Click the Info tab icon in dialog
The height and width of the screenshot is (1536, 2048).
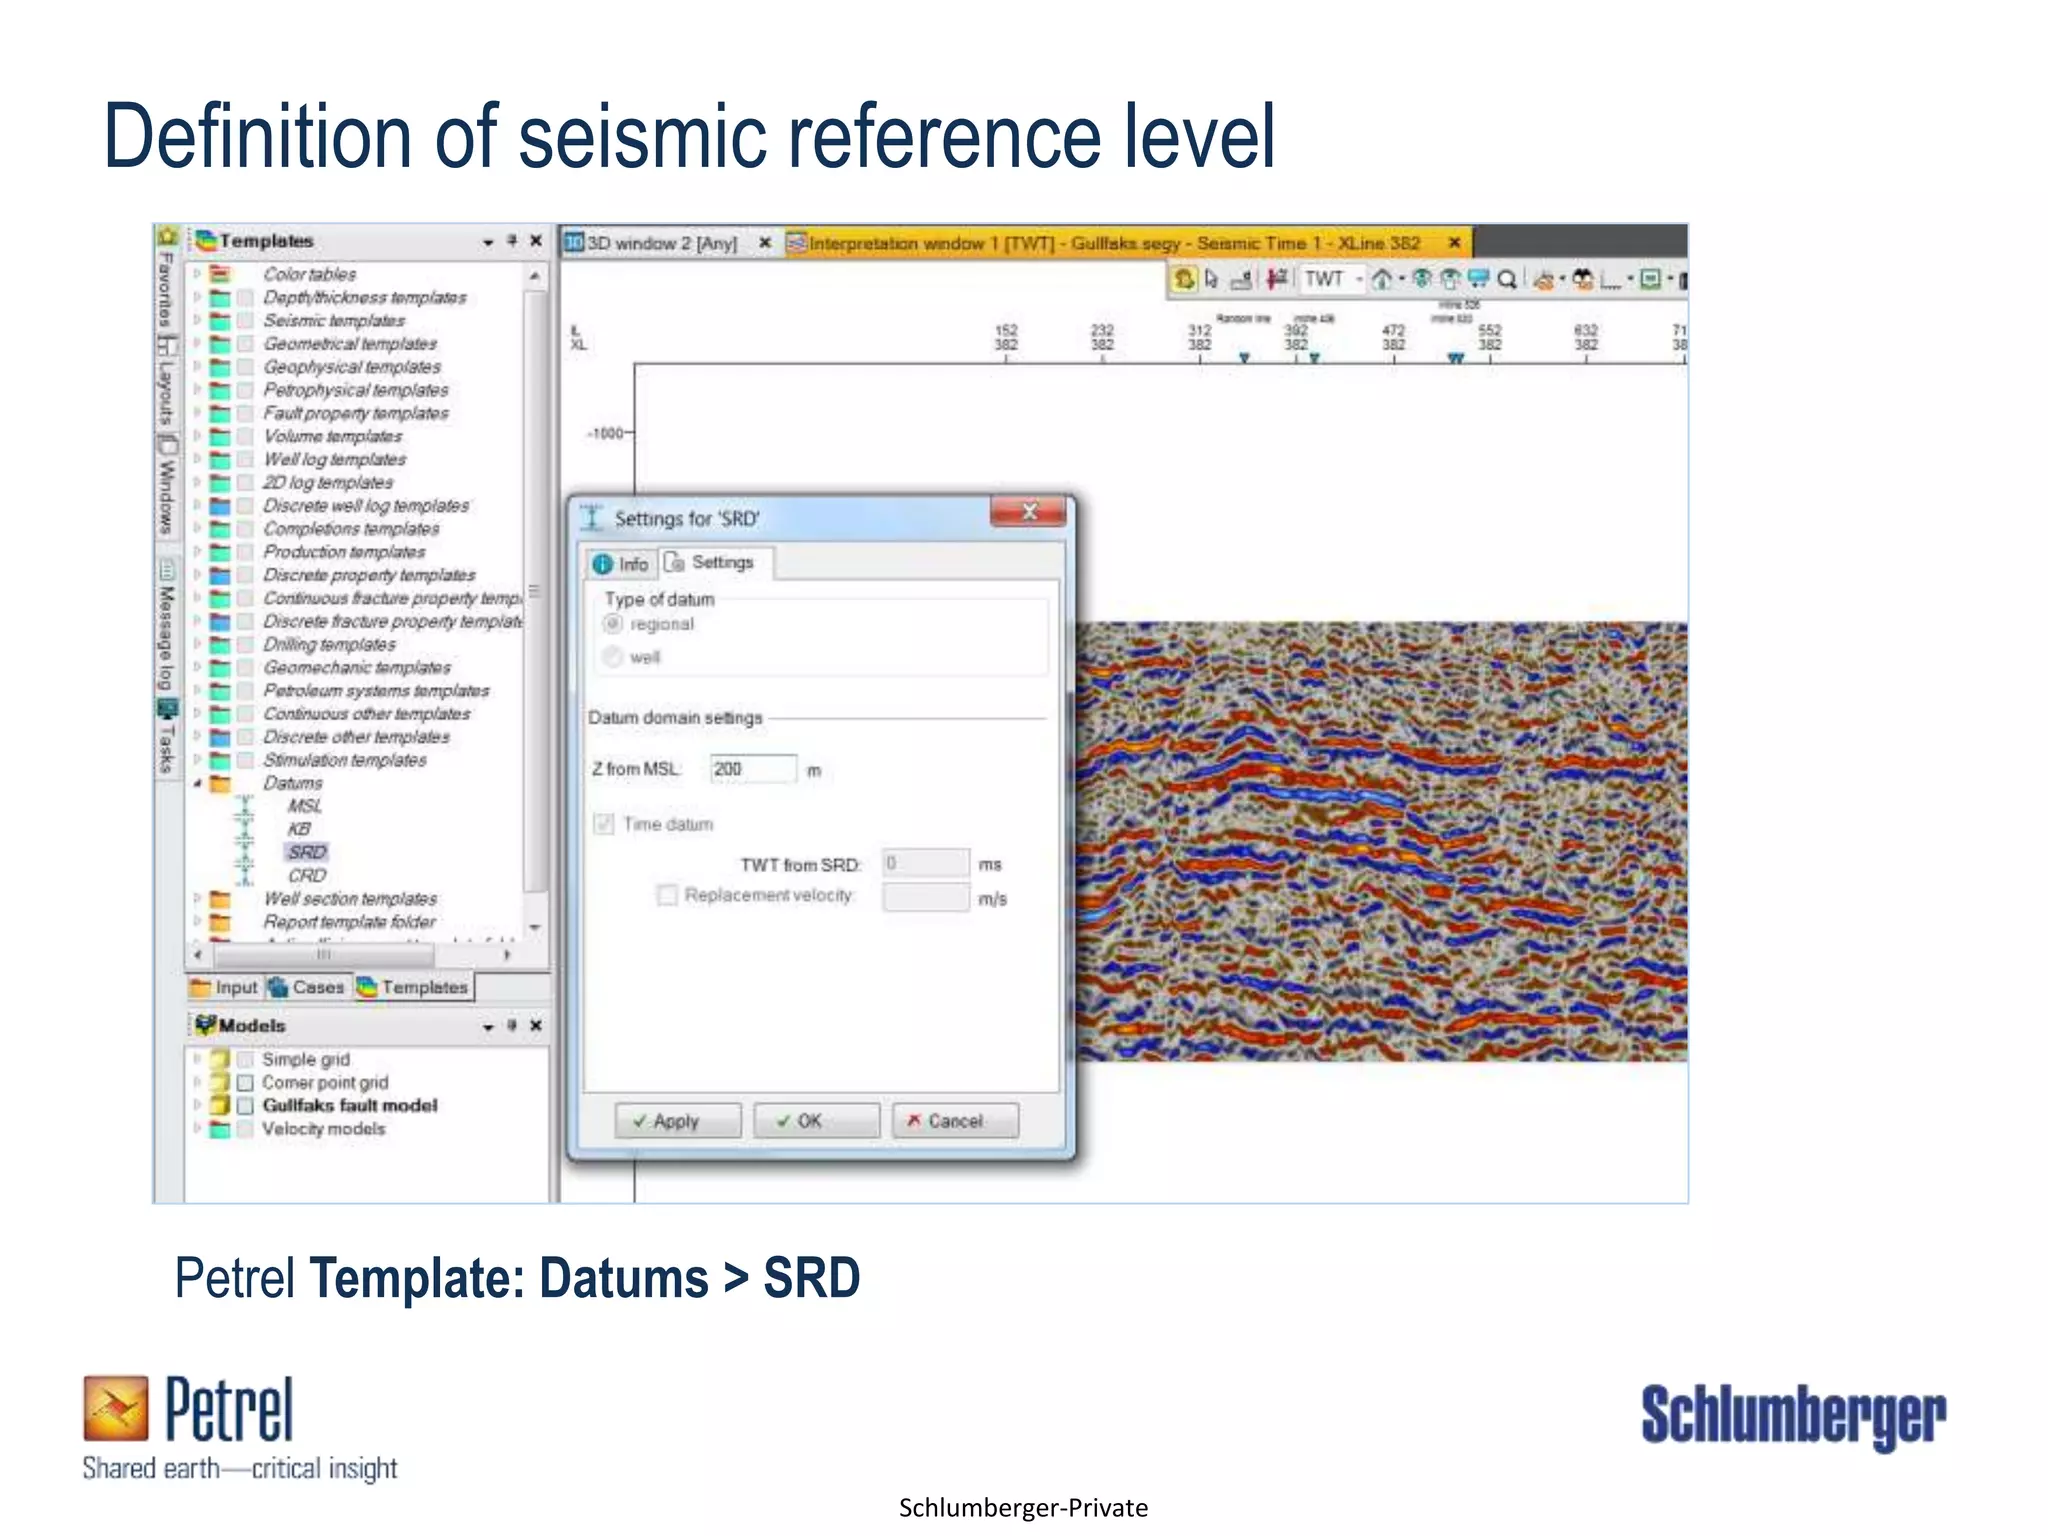(603, 564)
